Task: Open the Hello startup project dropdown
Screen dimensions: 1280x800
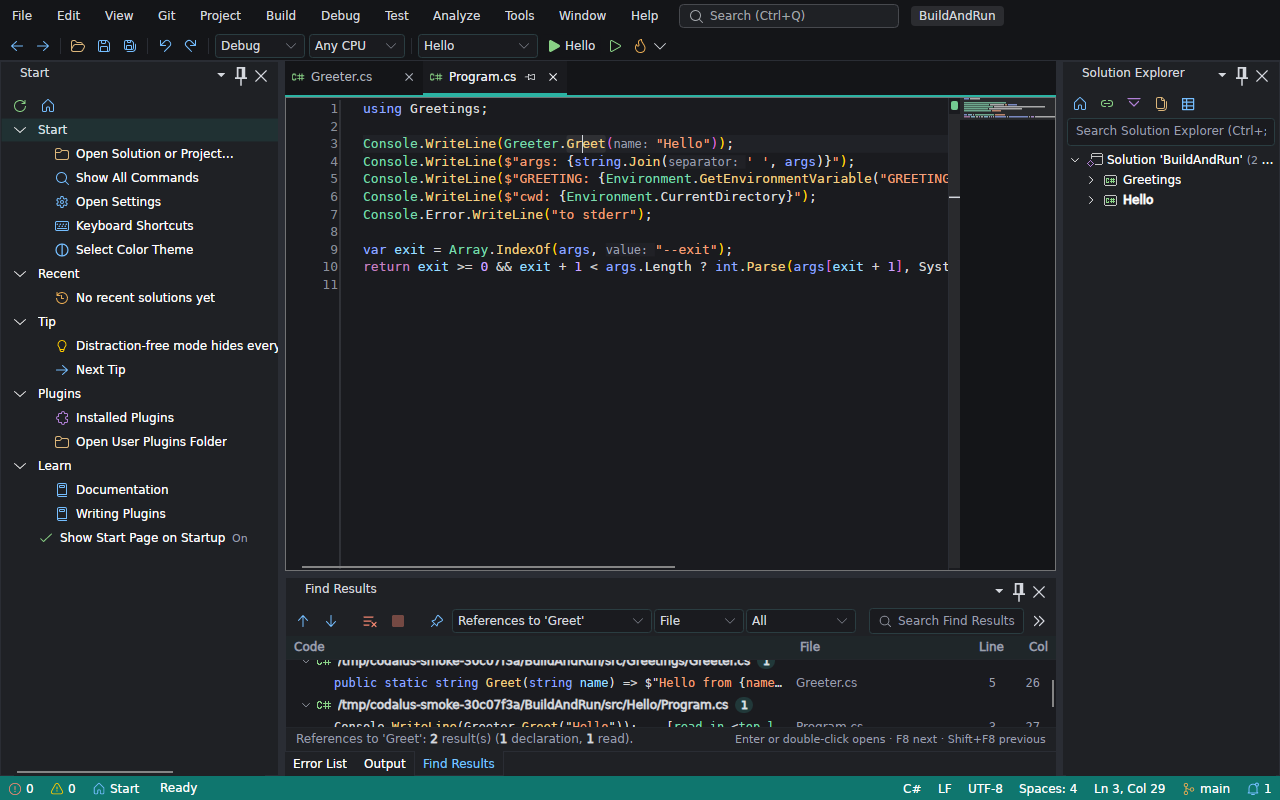Action: coord(478,46)
